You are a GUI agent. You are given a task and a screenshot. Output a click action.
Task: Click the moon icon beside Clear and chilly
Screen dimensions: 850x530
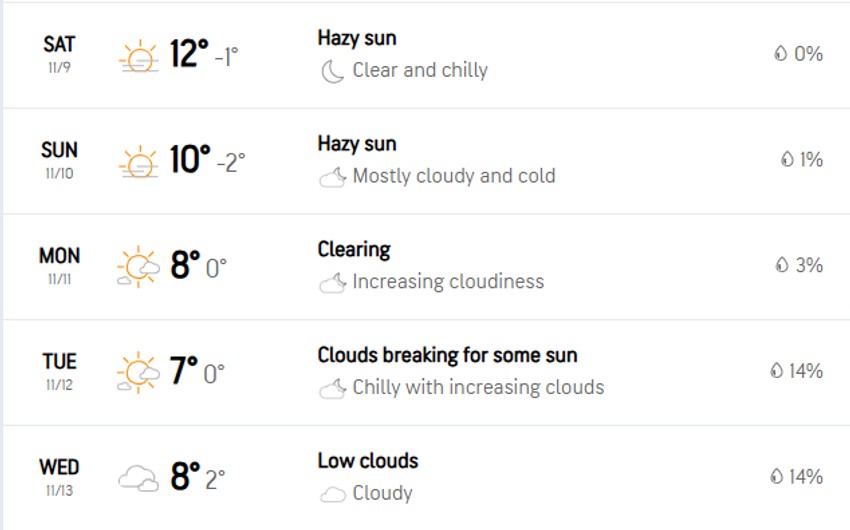(332, 71)
